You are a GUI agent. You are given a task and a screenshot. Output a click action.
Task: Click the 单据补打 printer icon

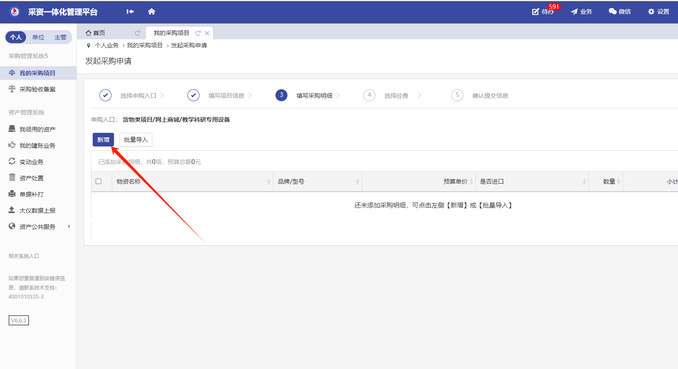(x=12, y=194)
